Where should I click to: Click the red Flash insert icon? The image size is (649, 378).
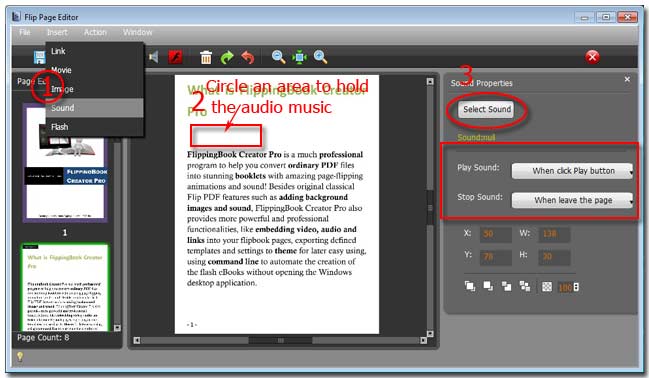(175, 57)
